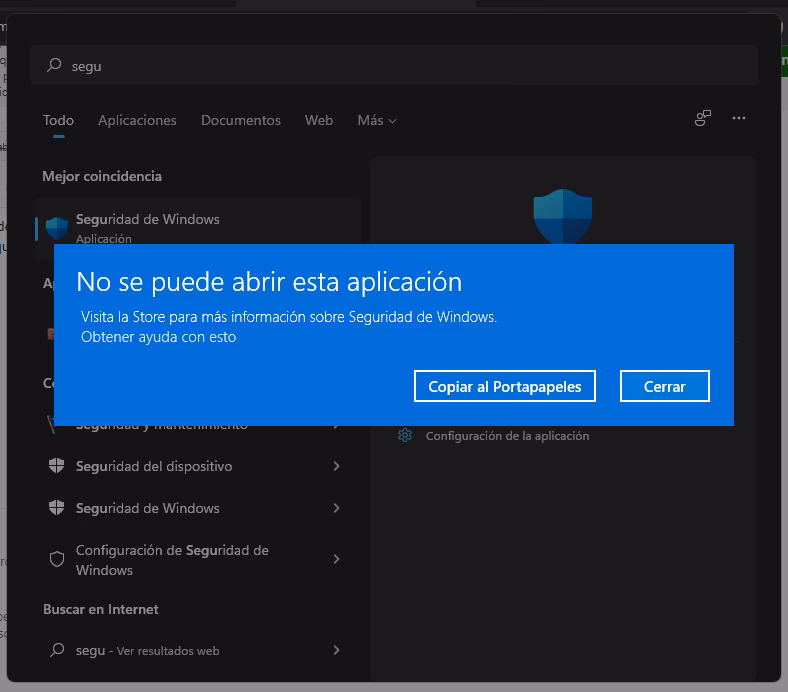Image resolution: width=788 pixels, height=692 pixels.
Task: Click the blue shield icon of best match
Action: pos(57,229)
